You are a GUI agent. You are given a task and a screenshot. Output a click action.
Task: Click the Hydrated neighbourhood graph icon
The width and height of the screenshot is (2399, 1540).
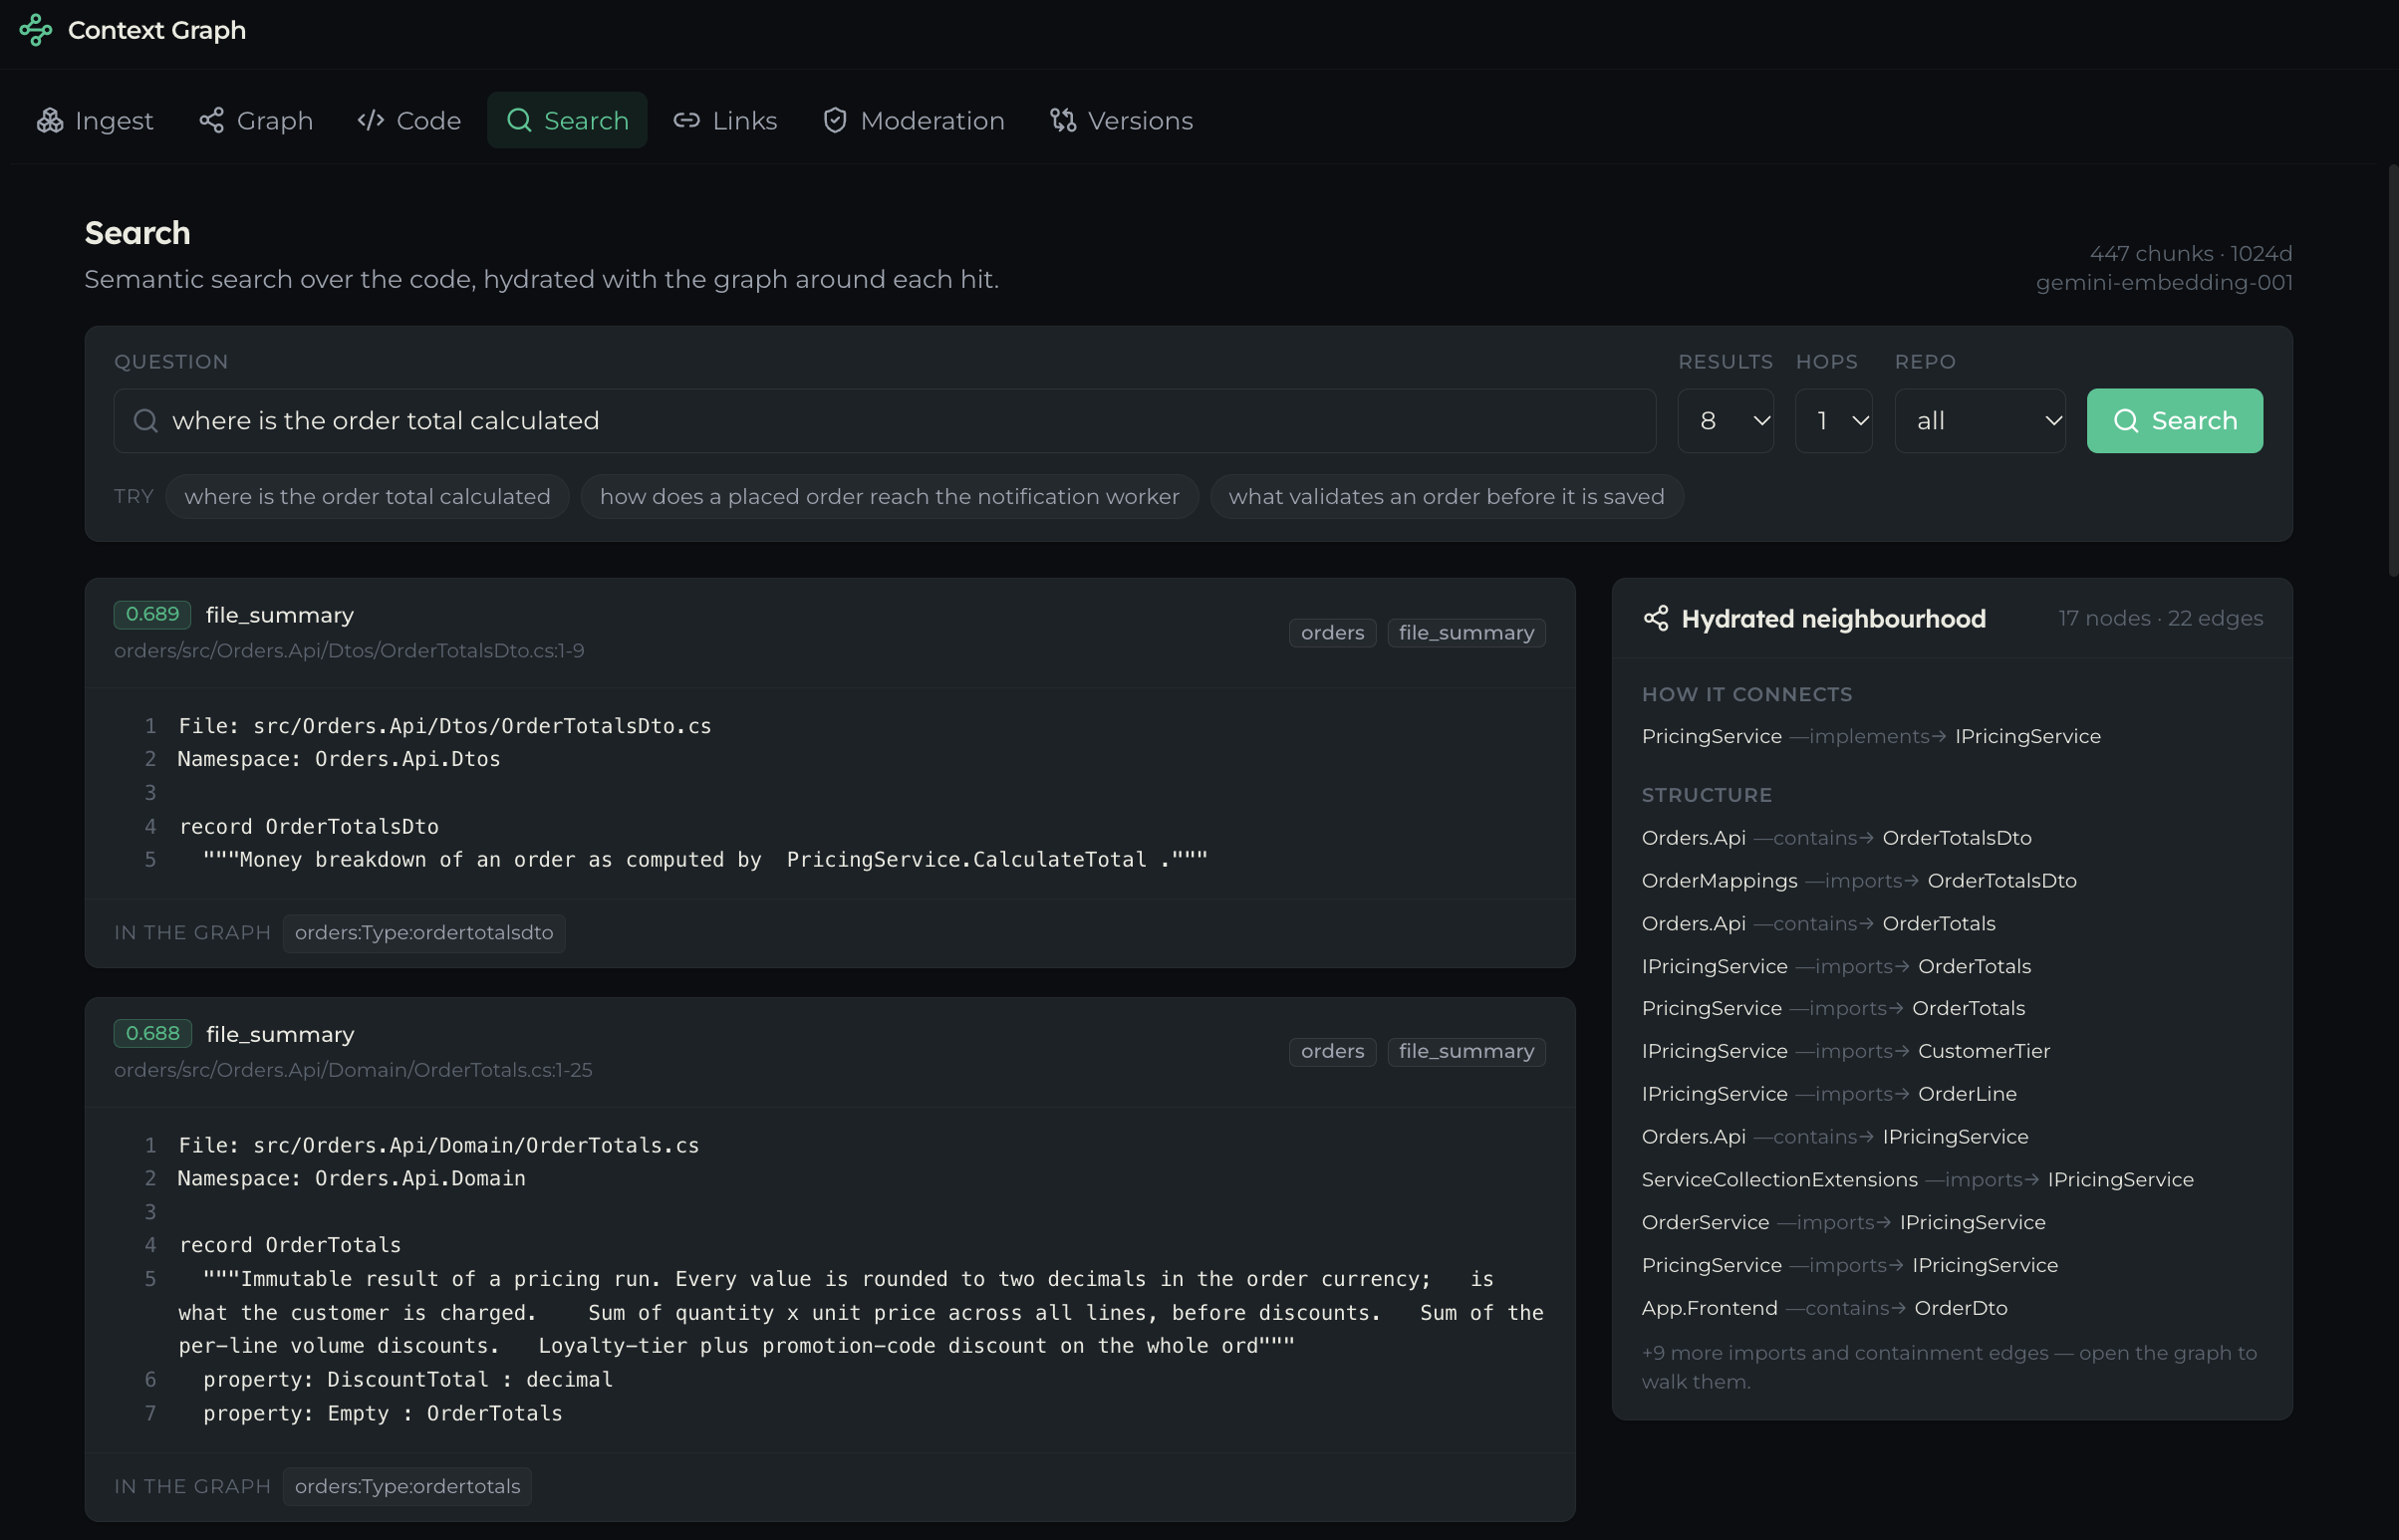tap(1656, 618)
